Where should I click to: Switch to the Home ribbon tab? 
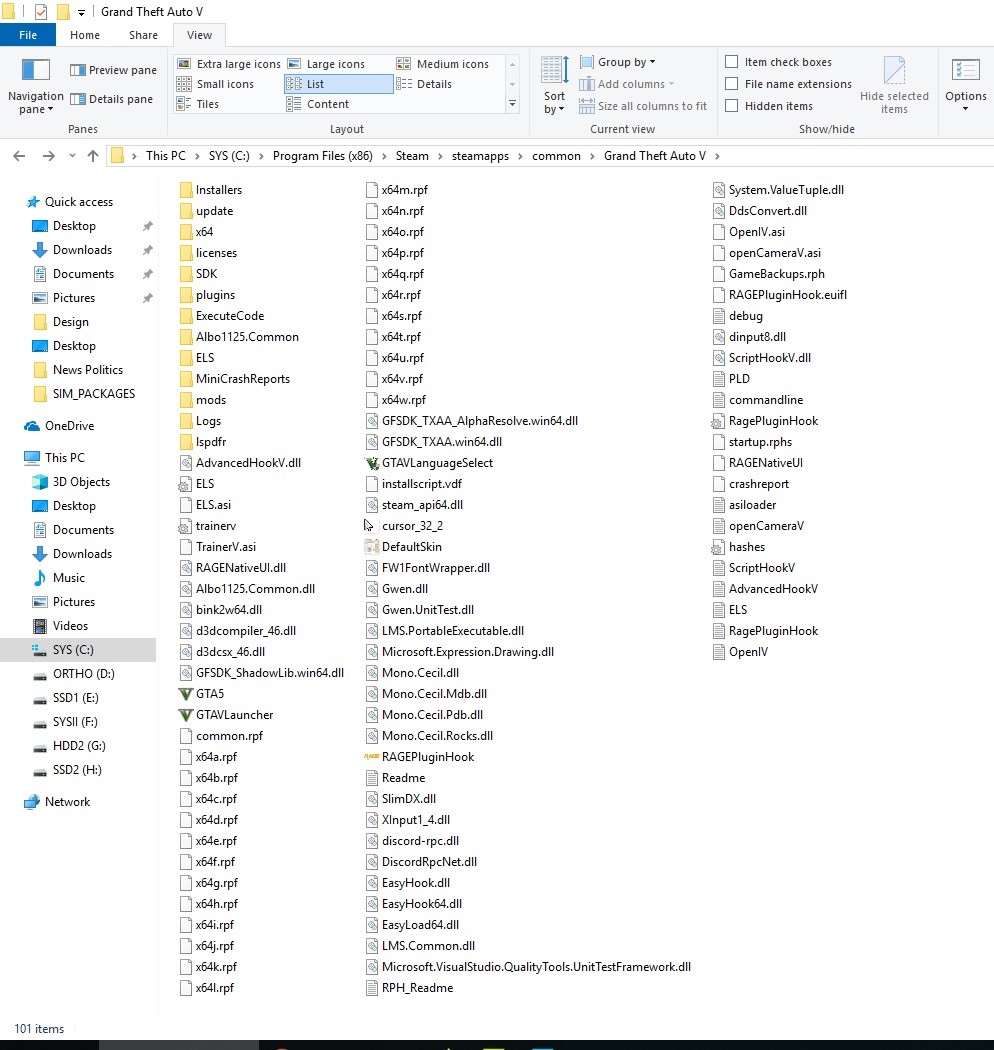(x=85, y=35)
